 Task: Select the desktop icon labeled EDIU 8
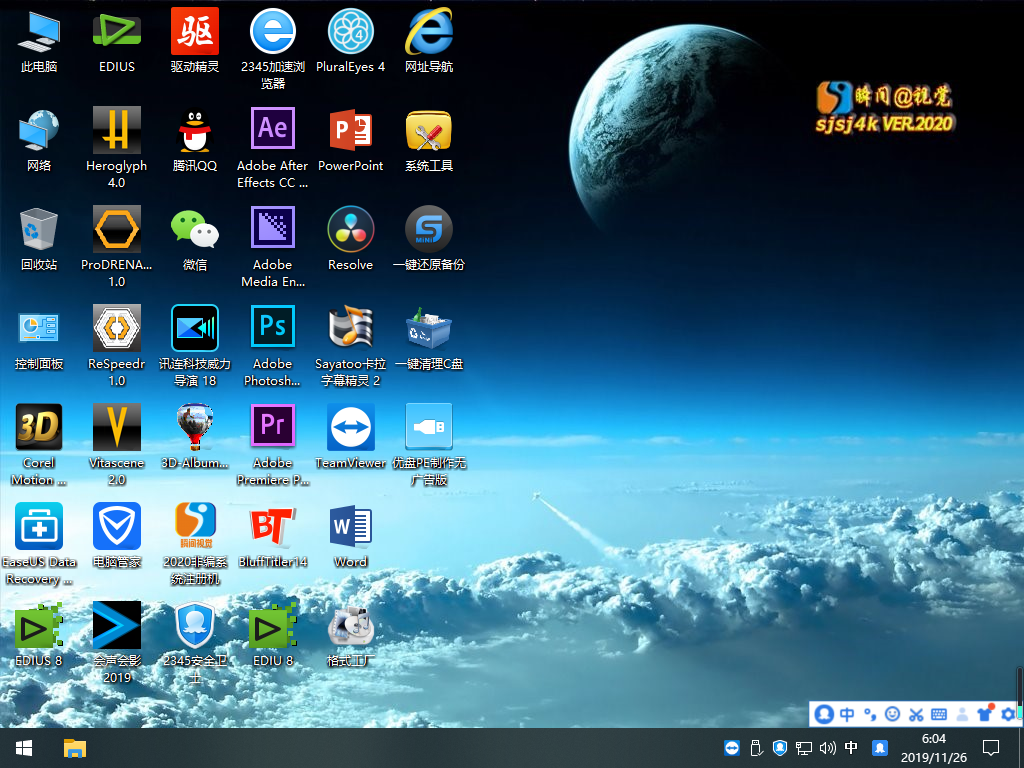click(272, 626)
